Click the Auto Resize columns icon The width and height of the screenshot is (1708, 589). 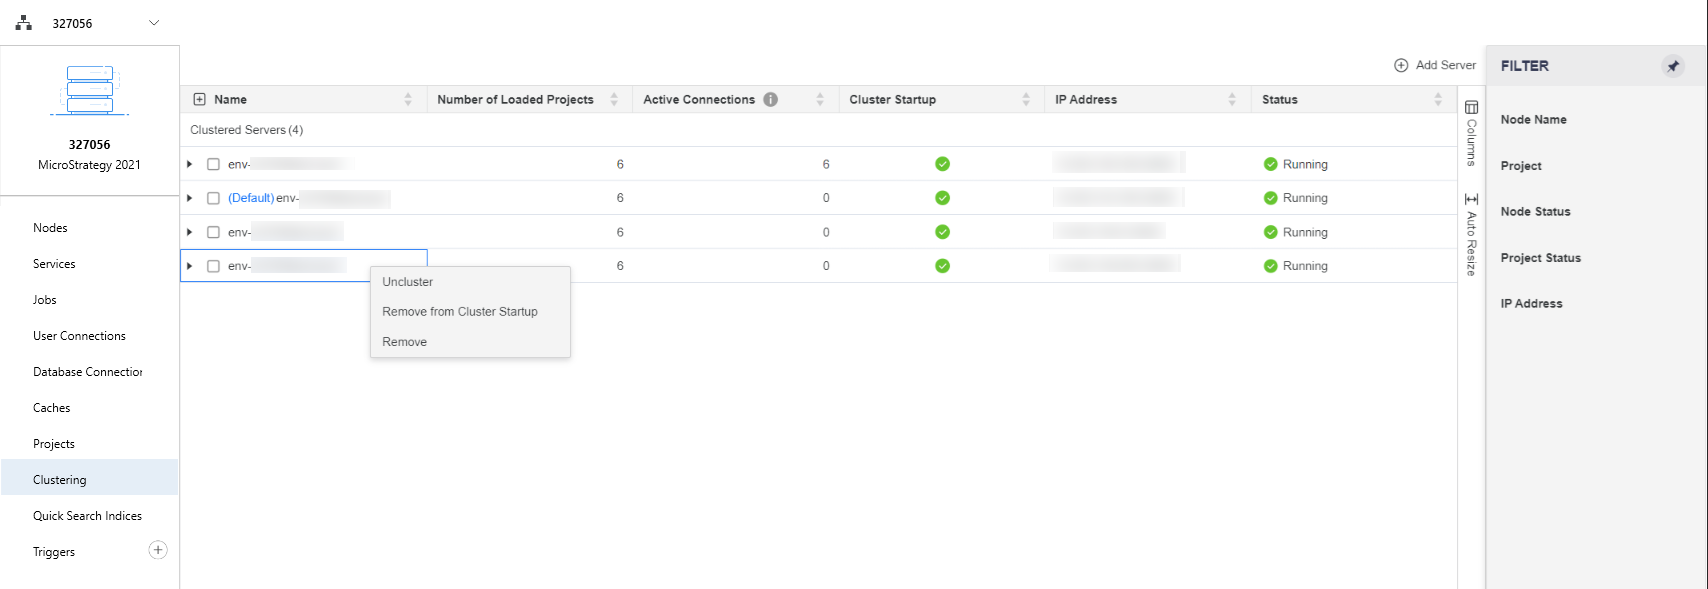tap(1471, 199)
